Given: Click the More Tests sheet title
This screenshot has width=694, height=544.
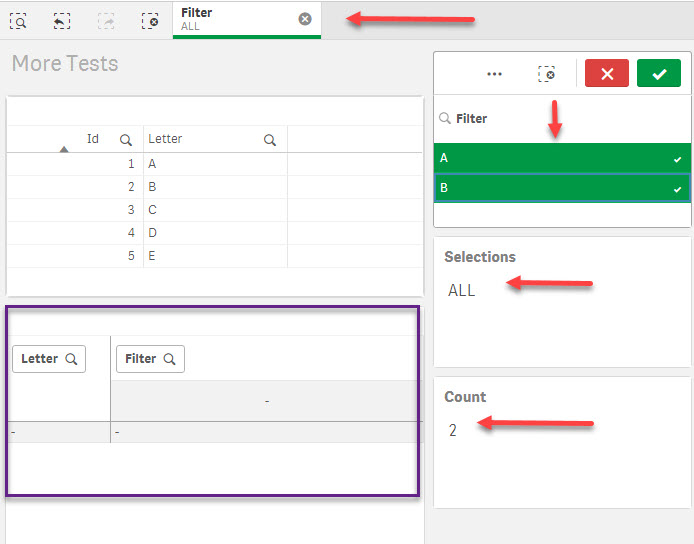Looking at the screenshot, I should coord(65,63).
